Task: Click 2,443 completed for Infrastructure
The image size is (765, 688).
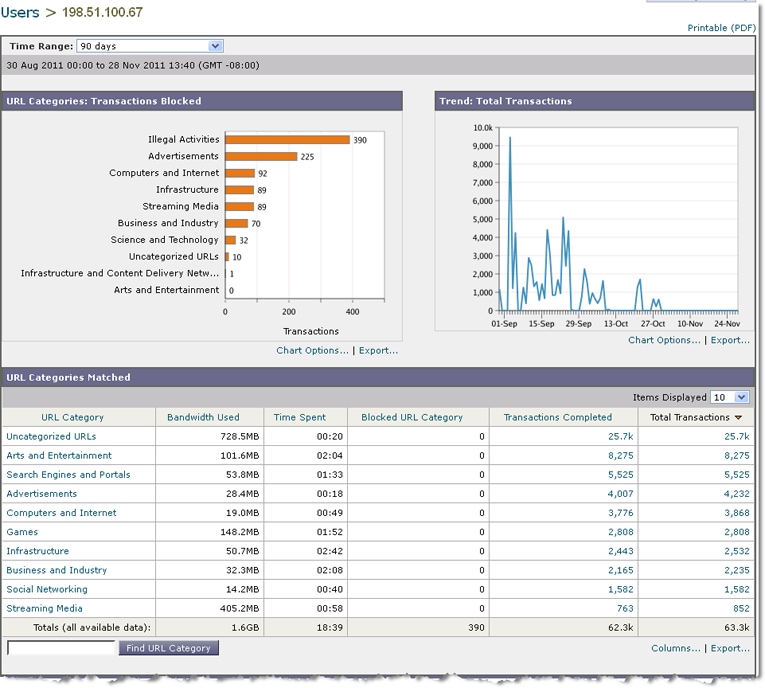Action: pyautogui.click(x=620, y=551)
